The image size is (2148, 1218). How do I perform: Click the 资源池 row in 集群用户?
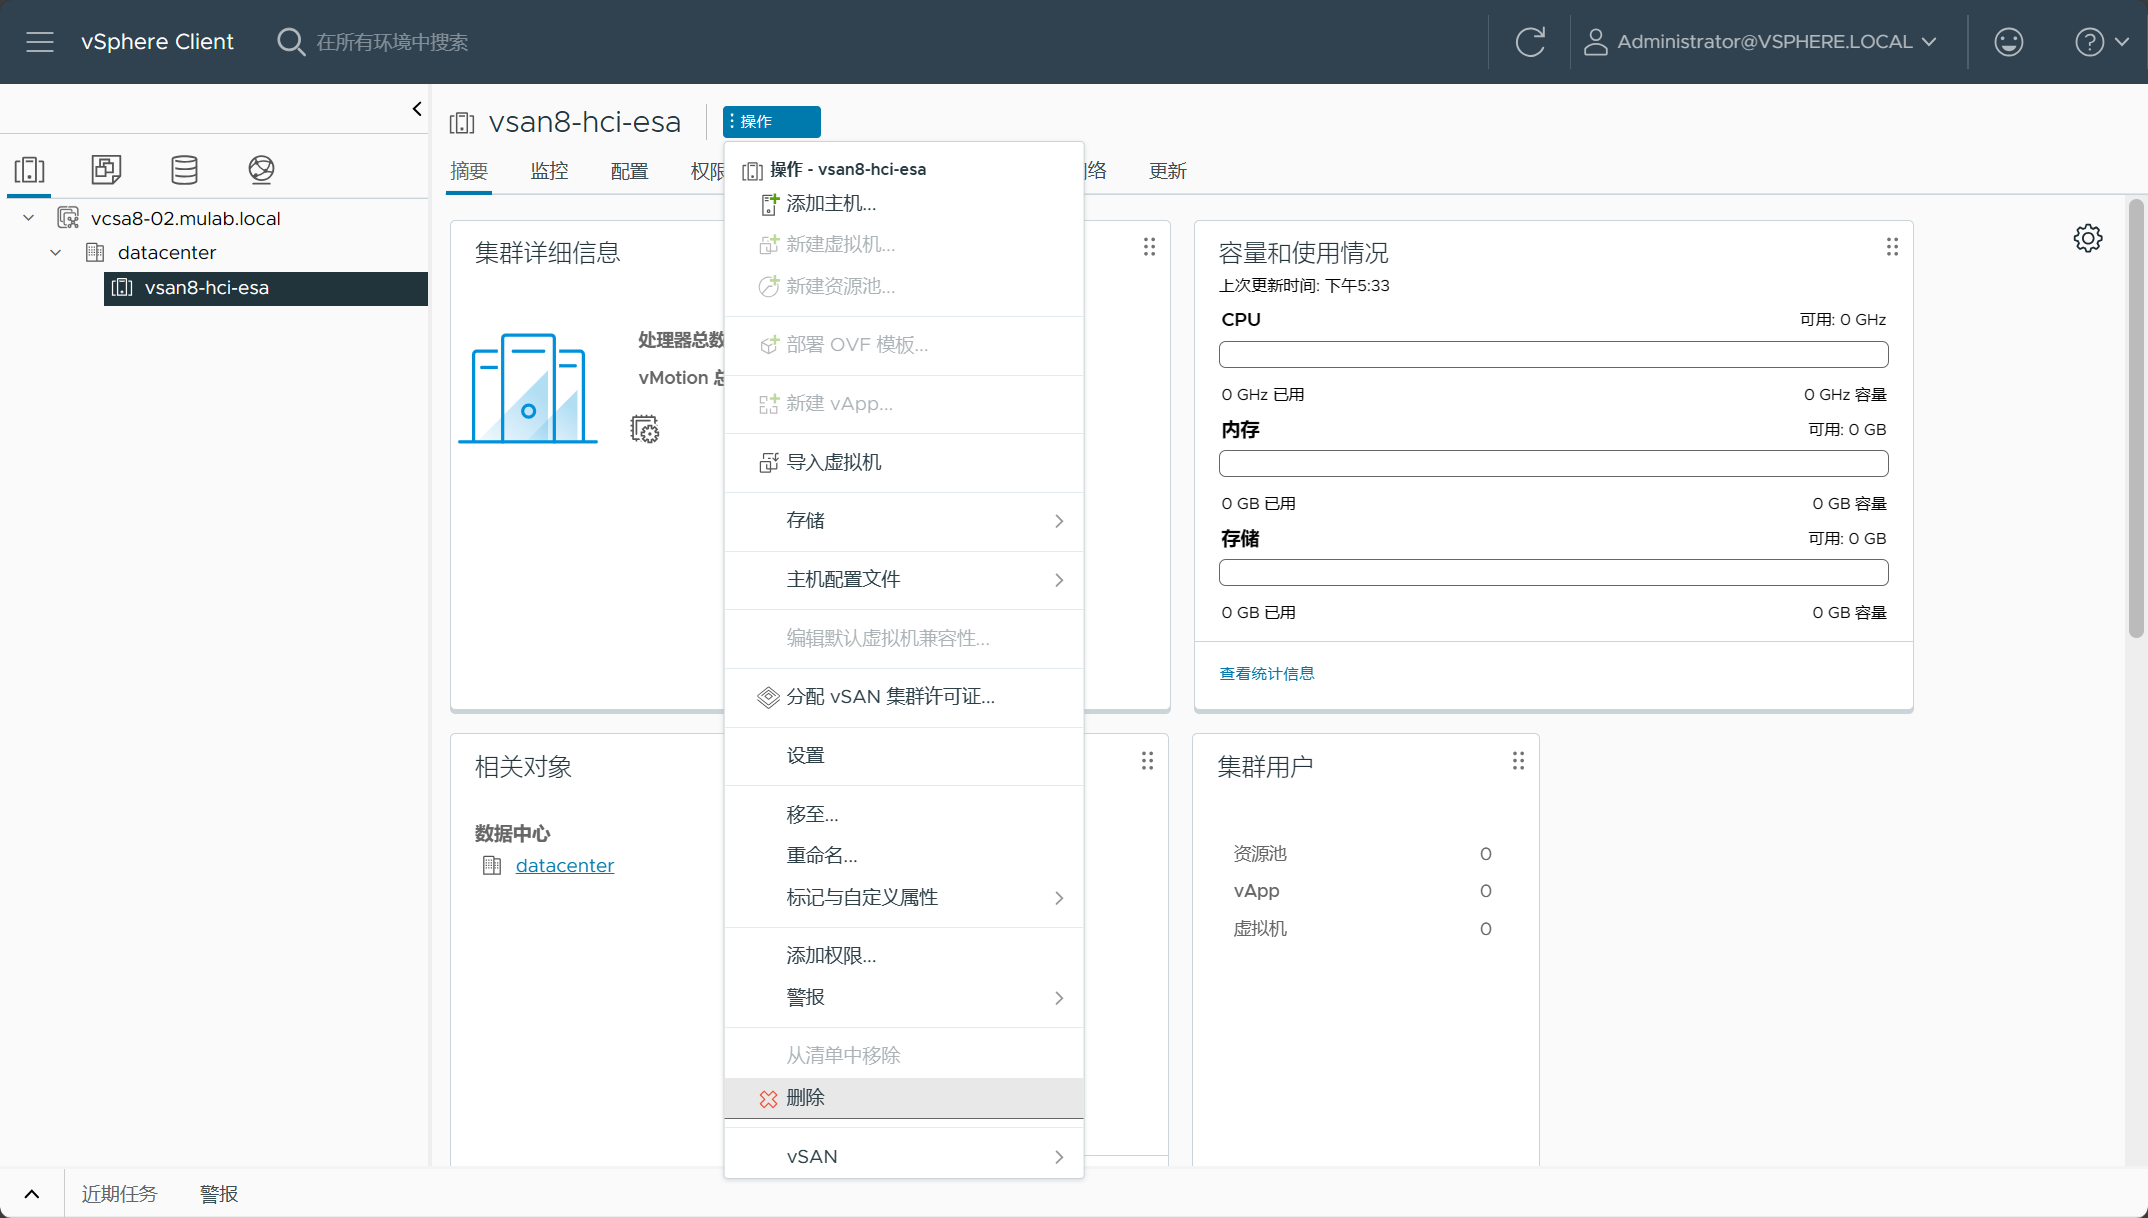pos(1362,854)
